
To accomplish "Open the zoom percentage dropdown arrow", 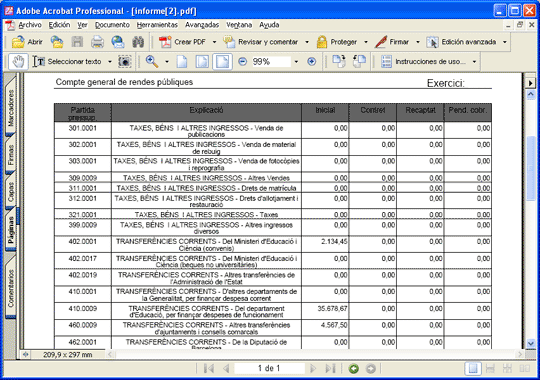I will coord(296,62).
